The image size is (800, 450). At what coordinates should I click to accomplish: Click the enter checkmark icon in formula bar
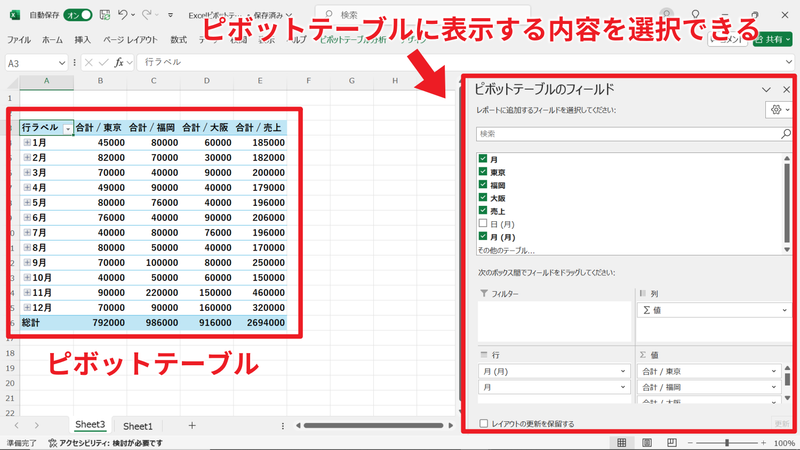point(104,62)
